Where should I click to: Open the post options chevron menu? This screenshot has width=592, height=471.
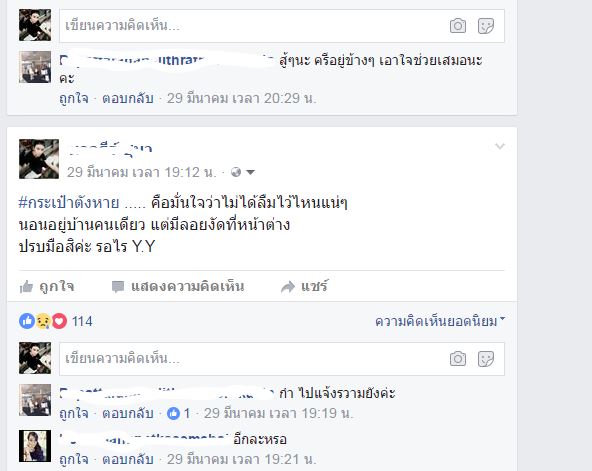tap(500, 146)
